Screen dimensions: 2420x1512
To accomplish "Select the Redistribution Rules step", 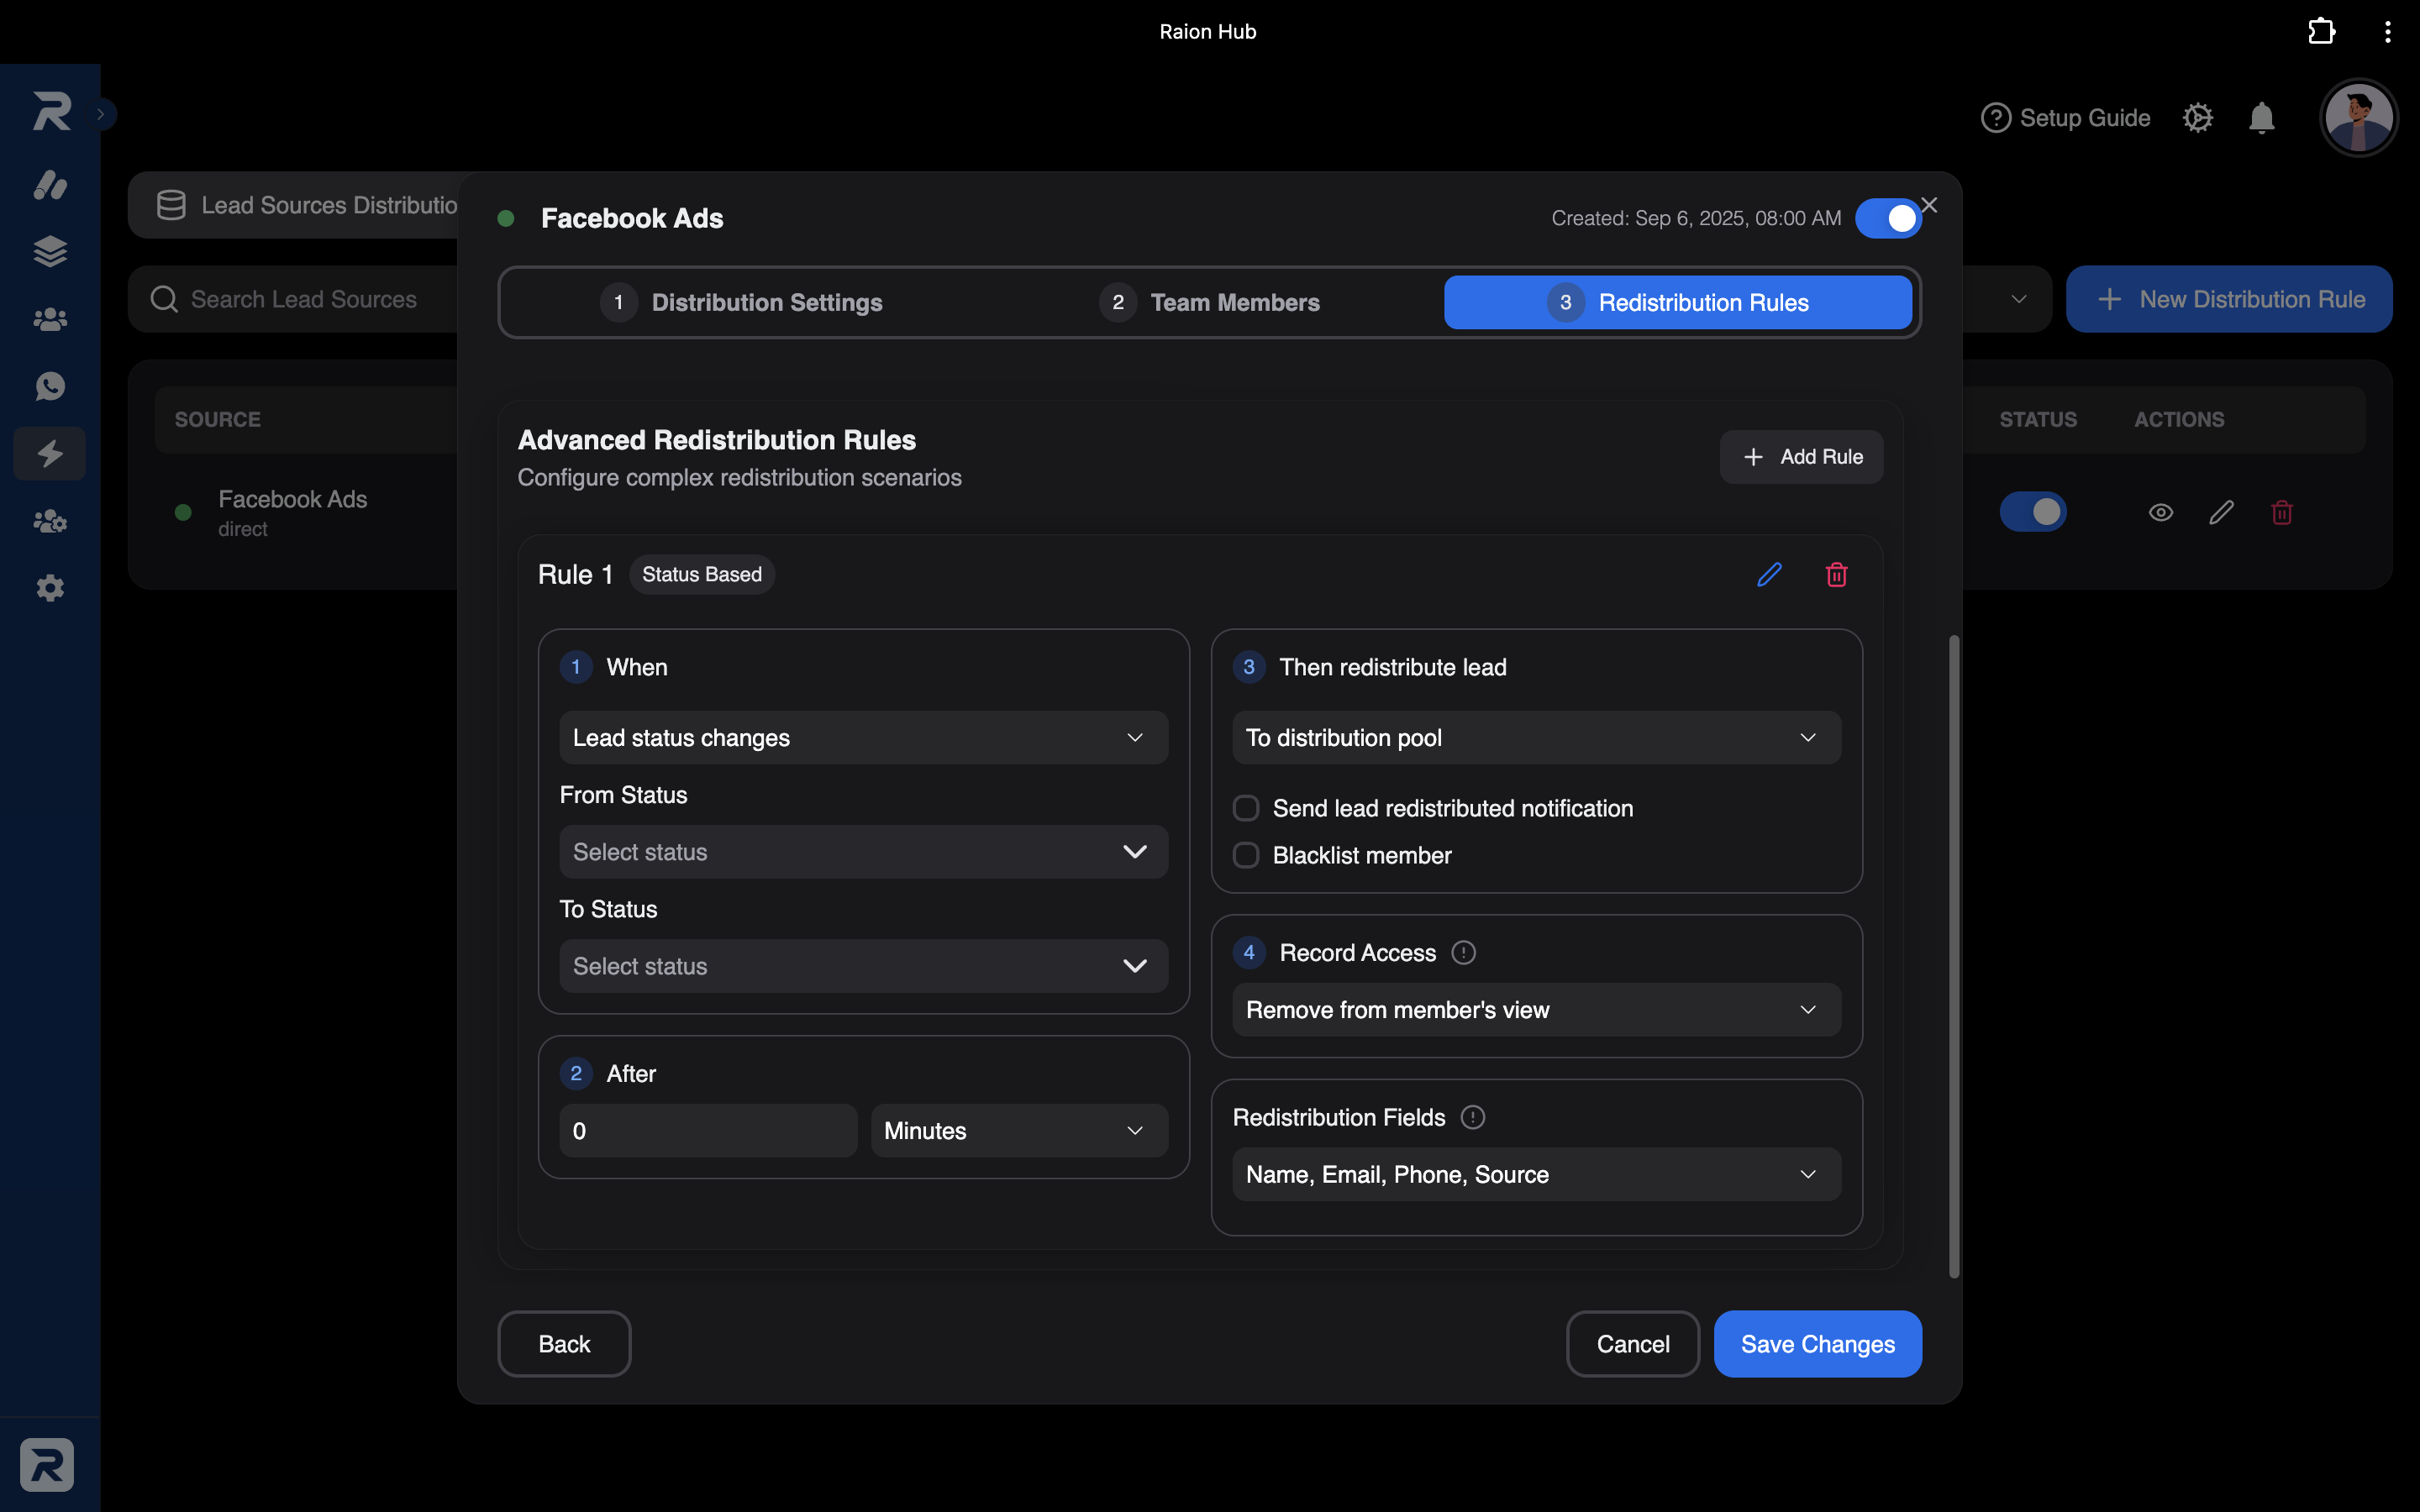I will [x=1678, y=302].
